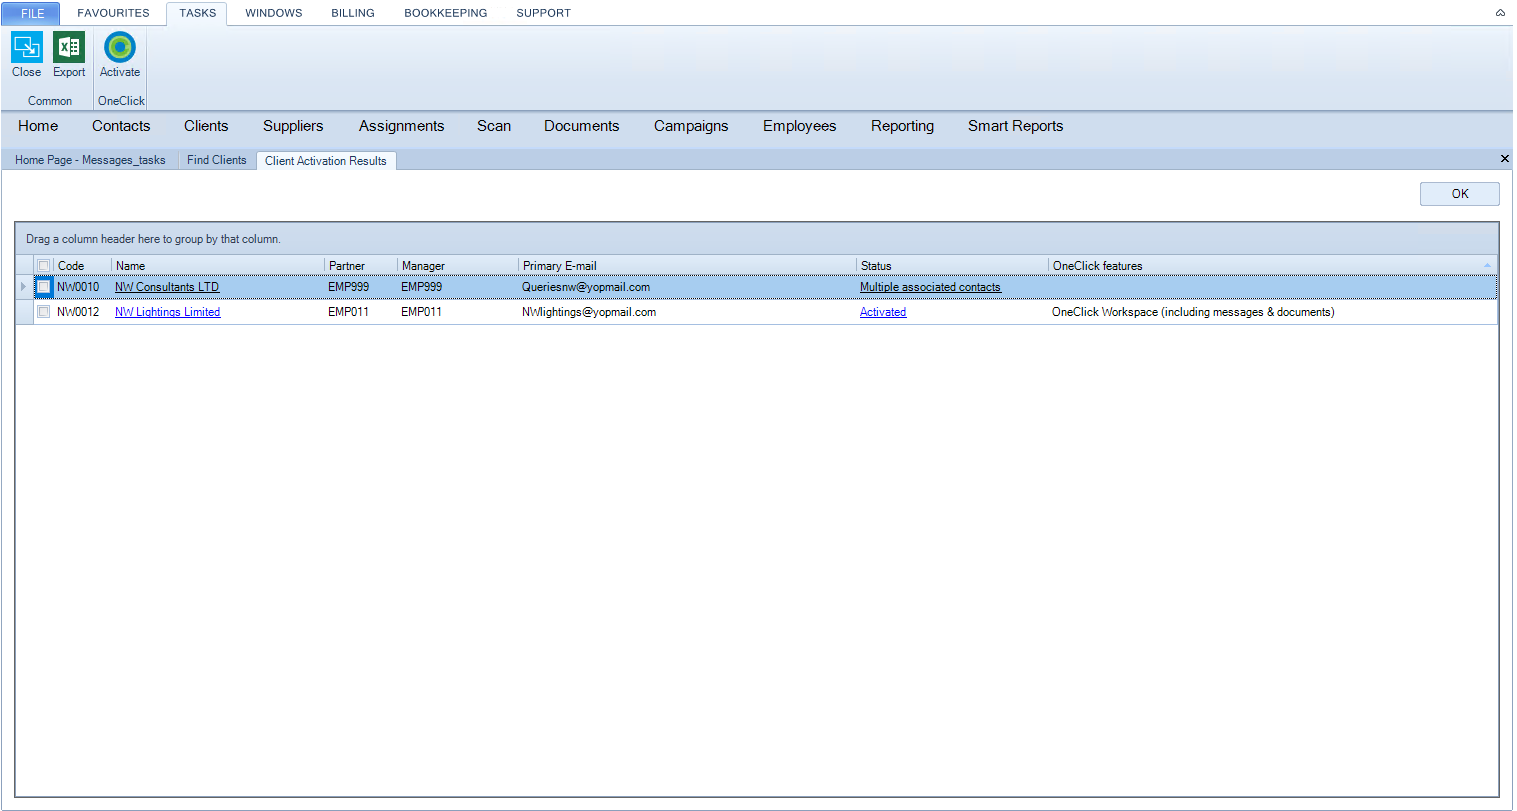This screenshot has width=1517, height=811.
Task: Check the box for NW0010 row
Action: coord(44,287)
